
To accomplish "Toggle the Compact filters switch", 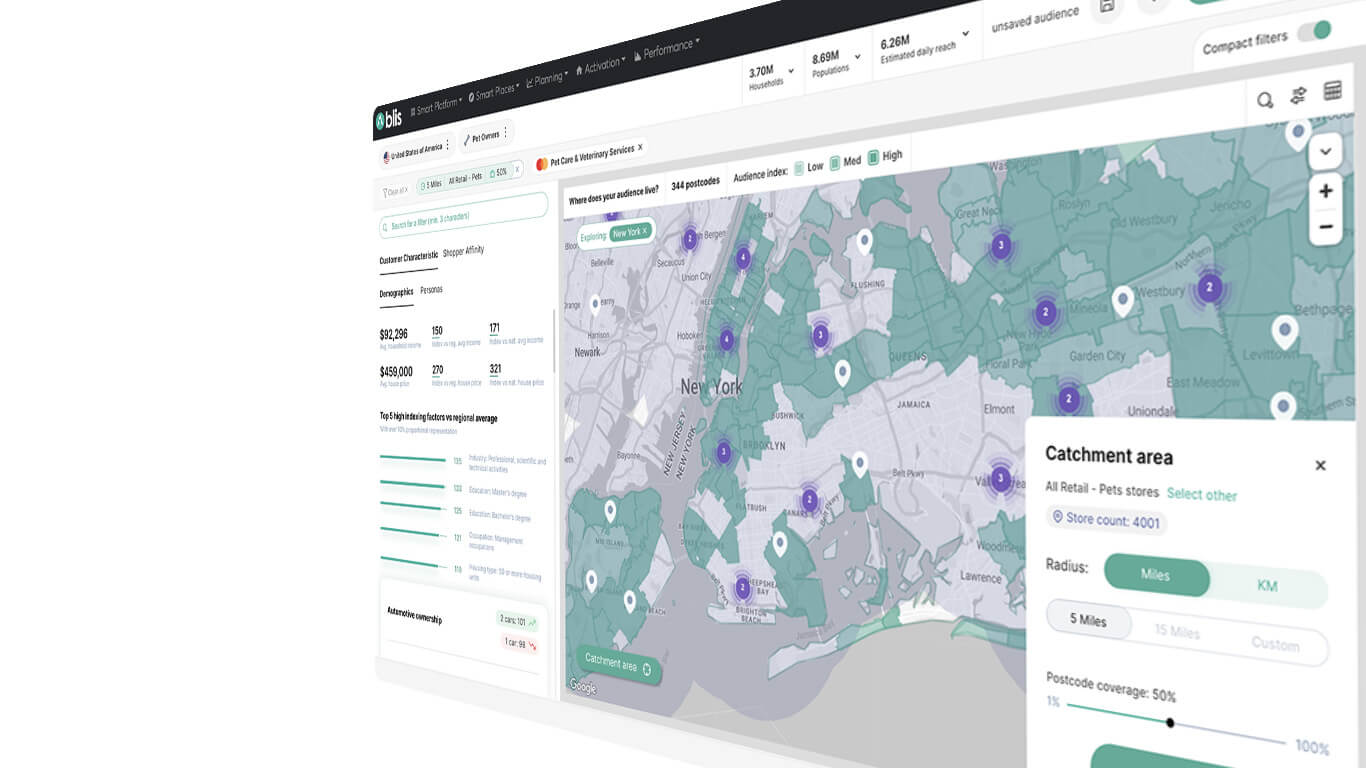I will pos(1314,31).
